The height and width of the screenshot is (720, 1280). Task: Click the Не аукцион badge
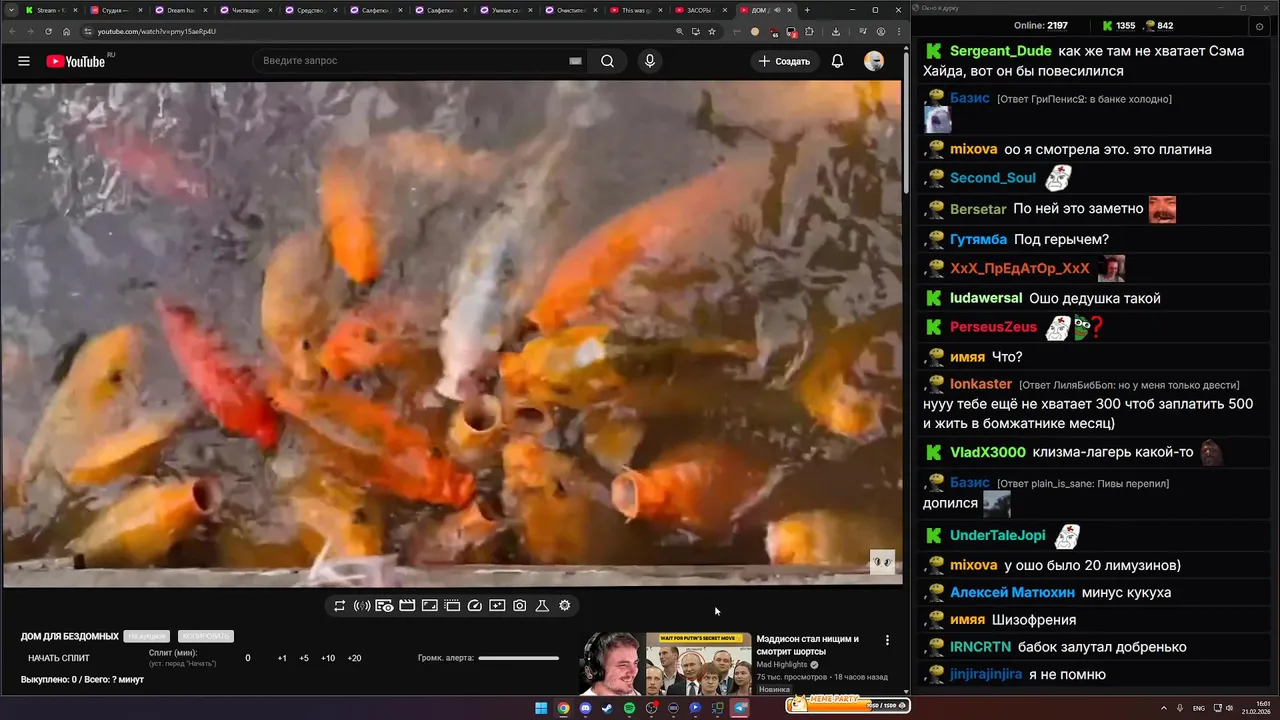click(147, 636)
